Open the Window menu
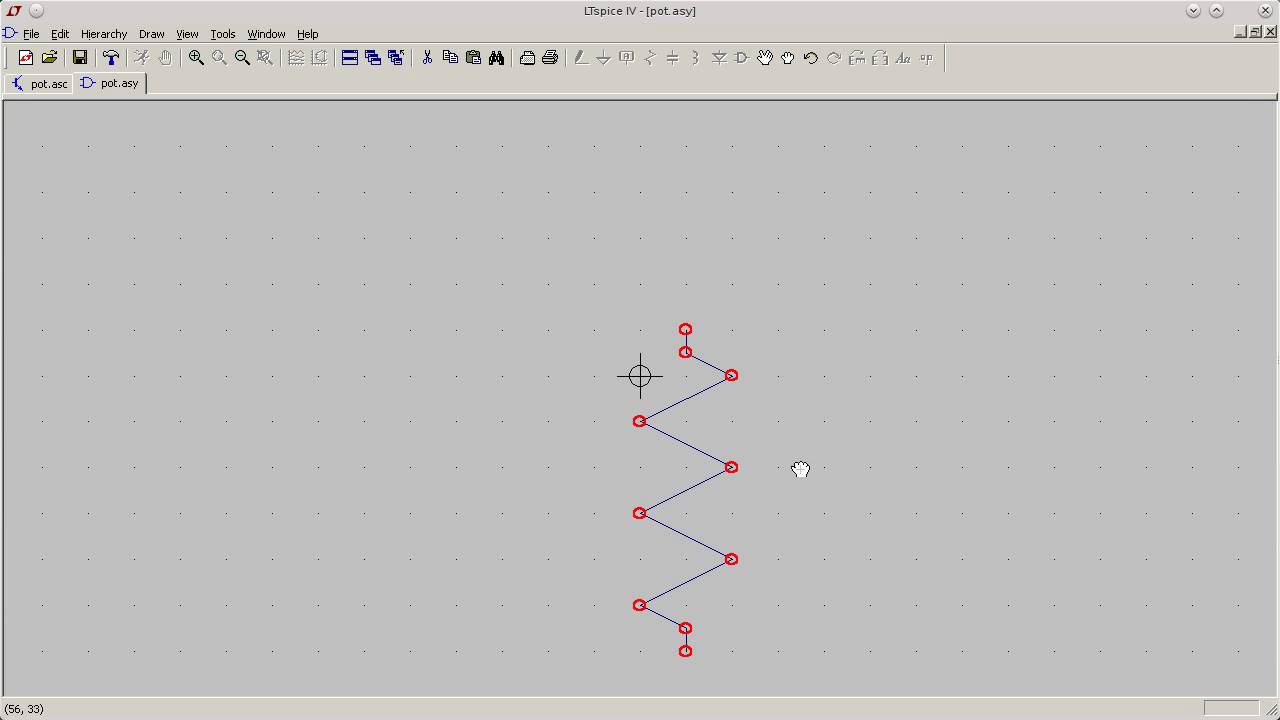The image size is (1280, 720). [266, 34]
